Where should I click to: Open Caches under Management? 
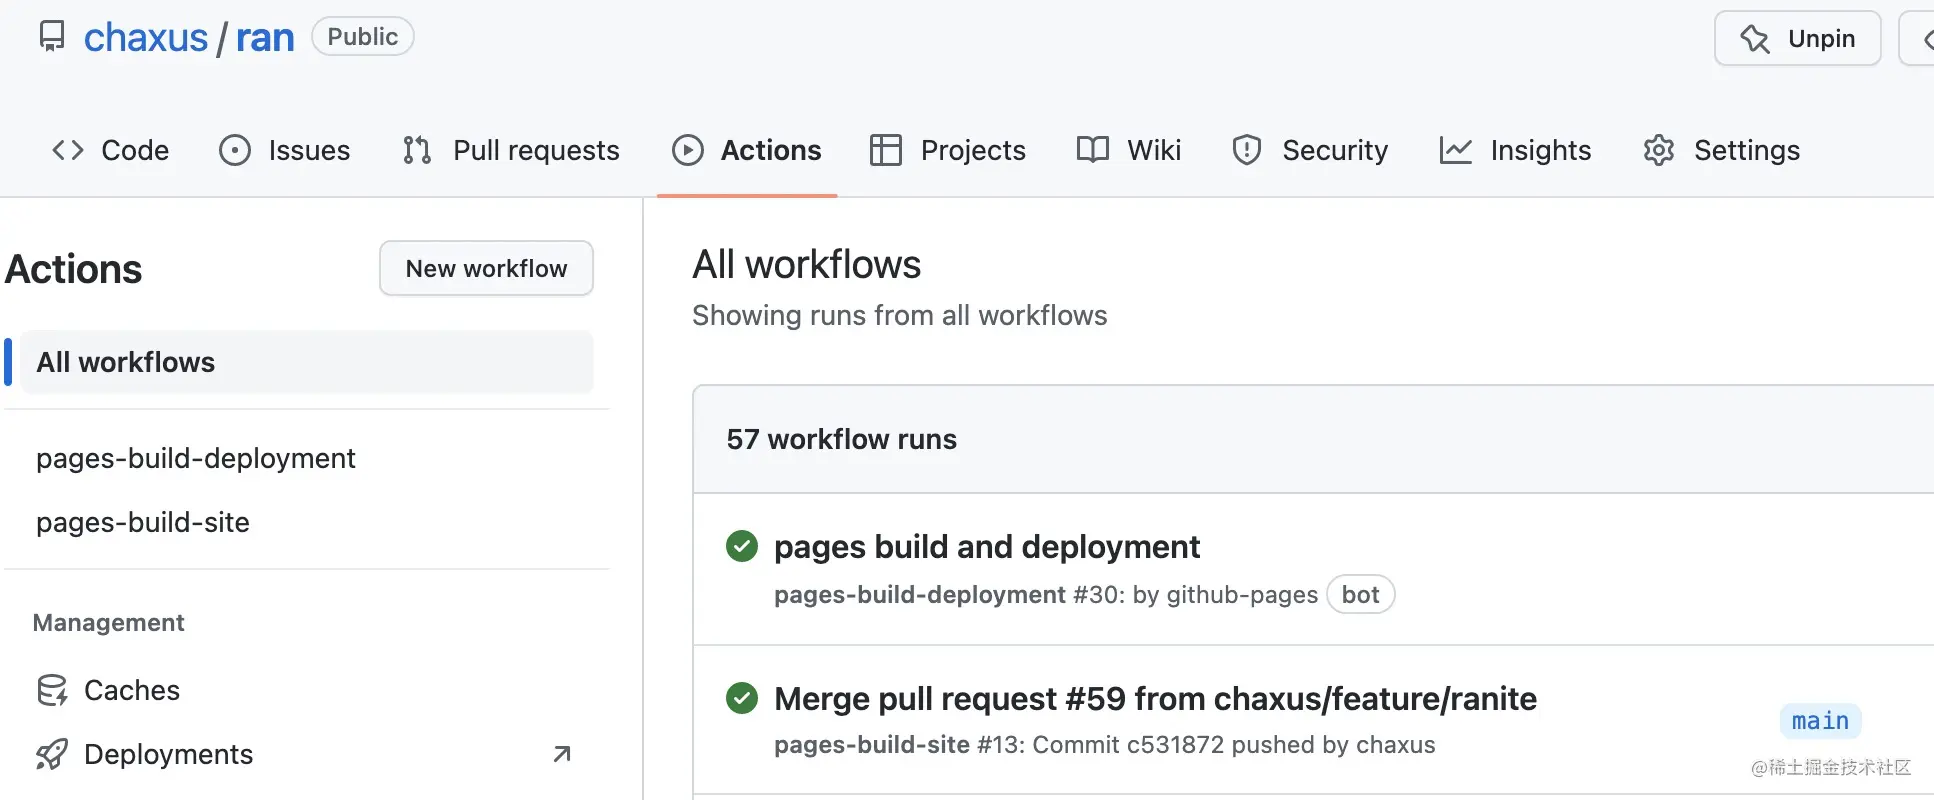click(132, 690)
